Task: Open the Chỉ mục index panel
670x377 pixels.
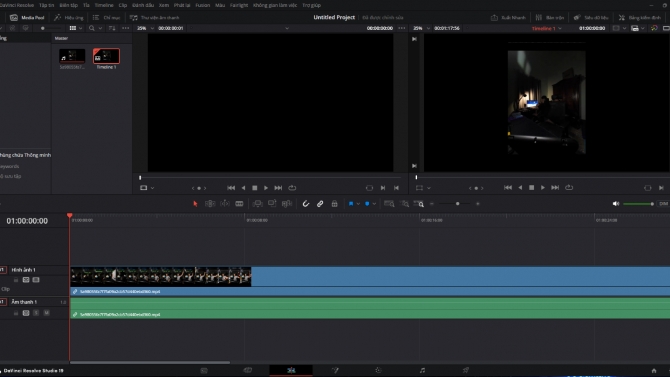Action: (106, 18)
